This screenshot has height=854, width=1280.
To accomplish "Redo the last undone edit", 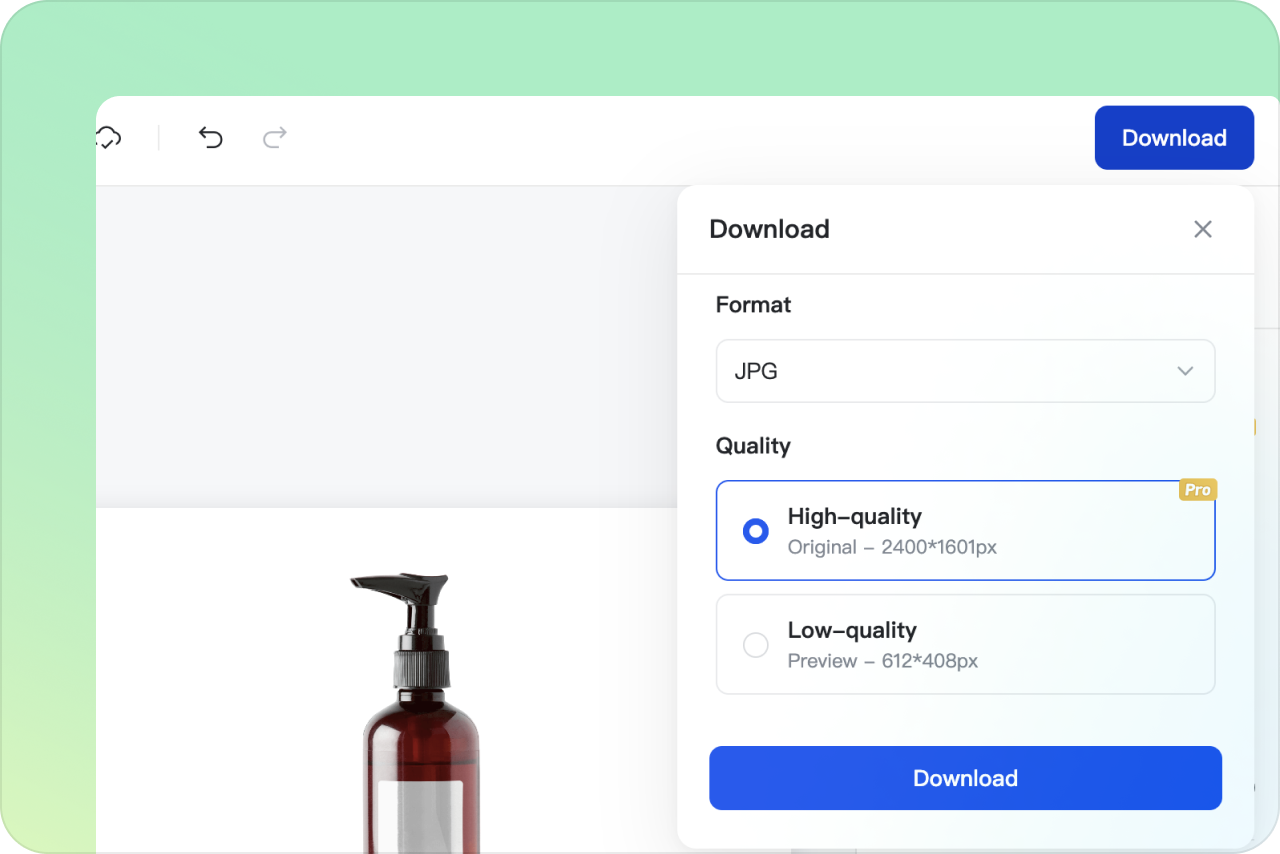I will pyautogui.click(x=275, y=137).
